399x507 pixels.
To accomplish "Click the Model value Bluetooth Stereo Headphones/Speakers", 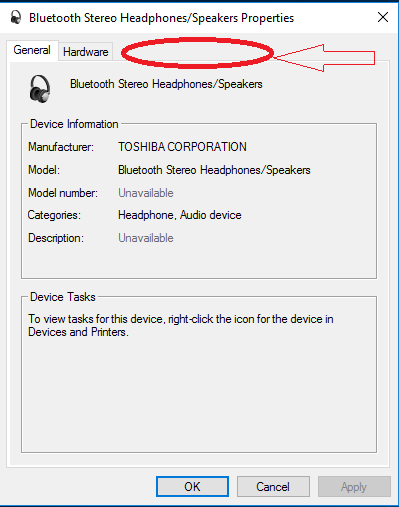I will pos(214,170).
